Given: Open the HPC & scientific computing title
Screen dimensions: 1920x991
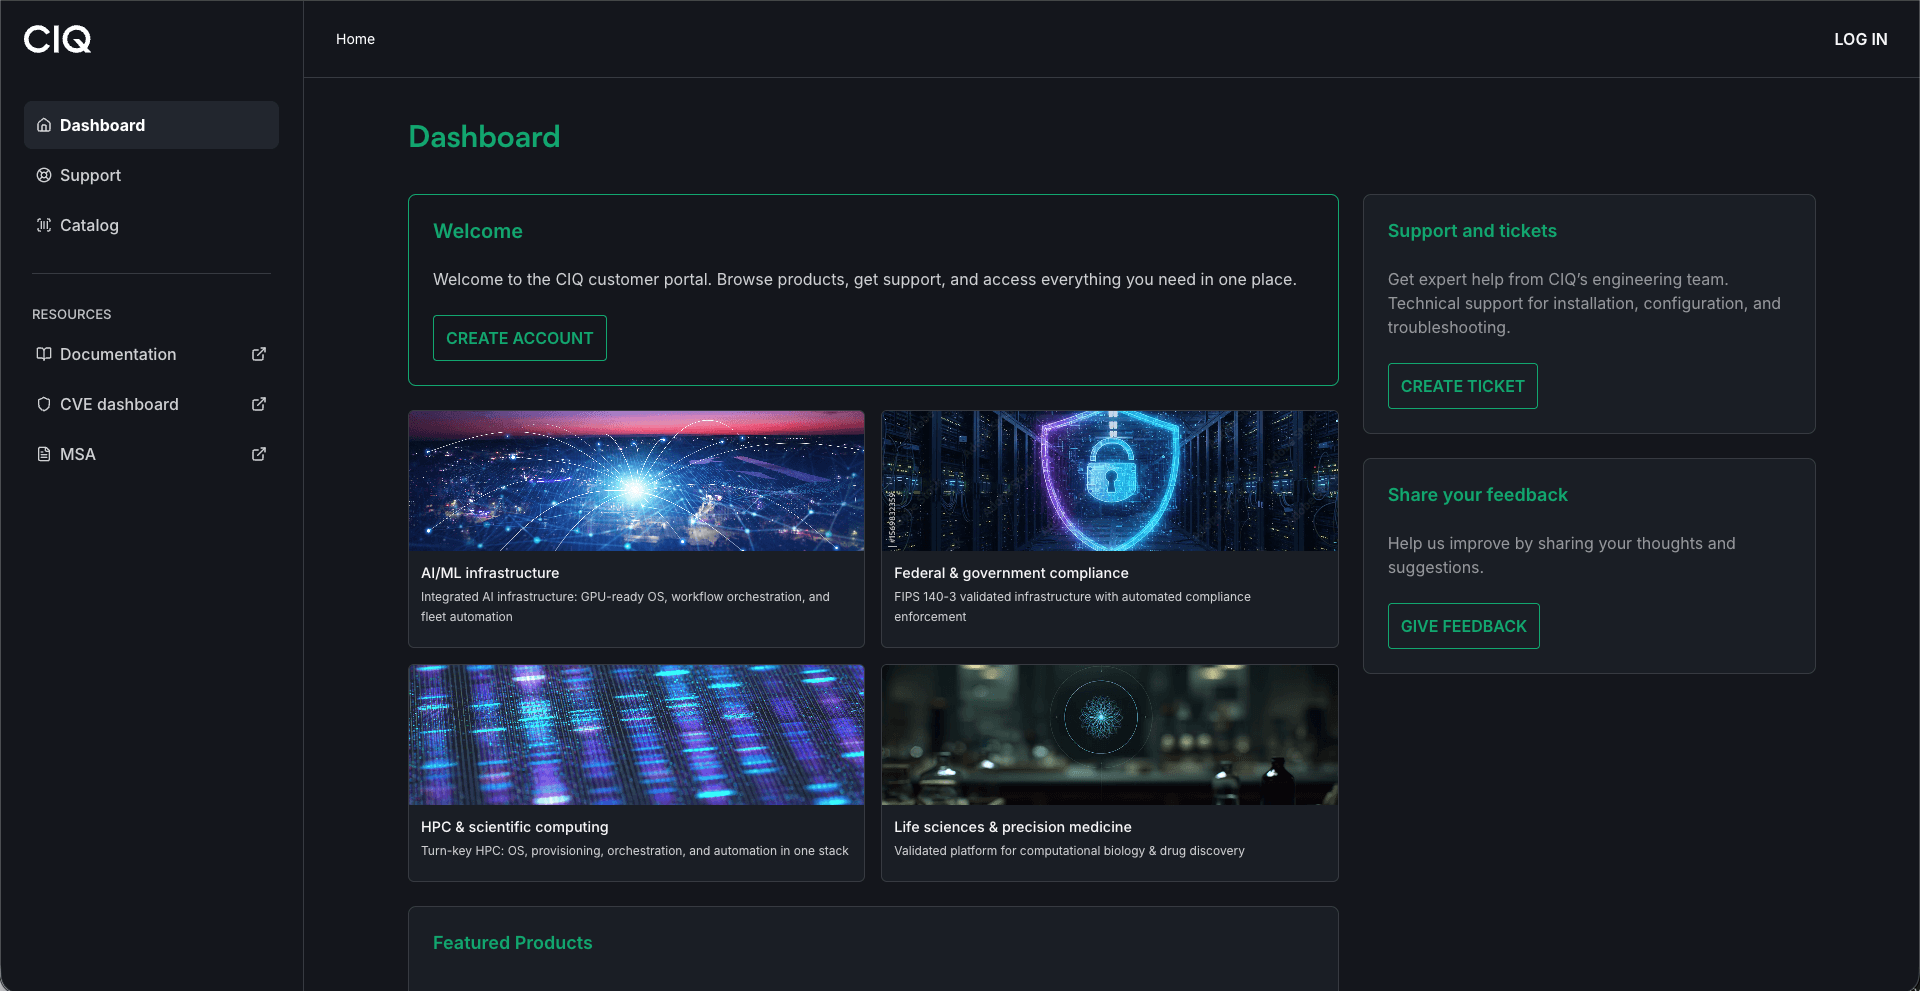Looking at the screenshot, I should (x=514, y=827).
